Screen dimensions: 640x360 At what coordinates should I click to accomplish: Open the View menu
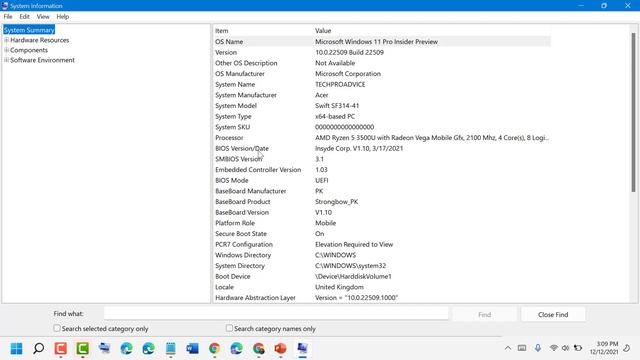43,16
